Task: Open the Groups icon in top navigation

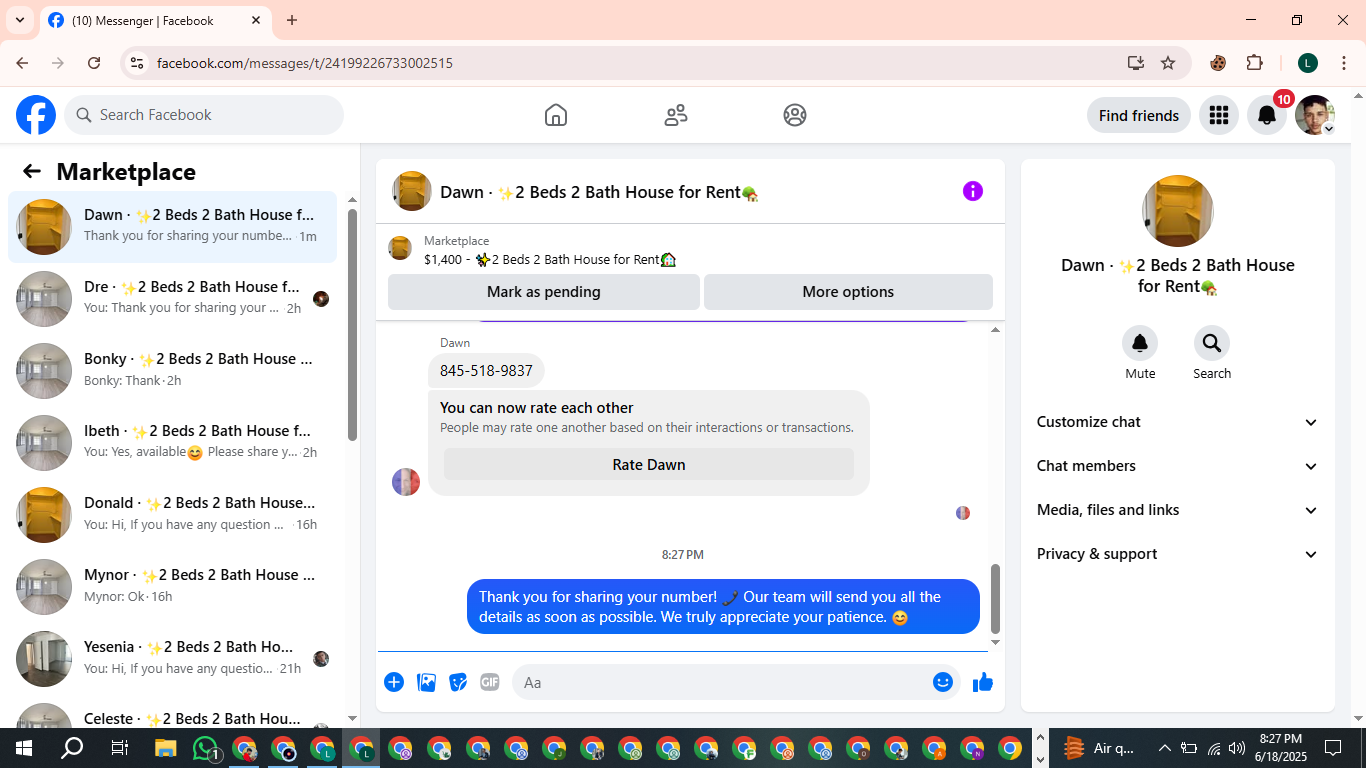Action: tap(795, 115)
